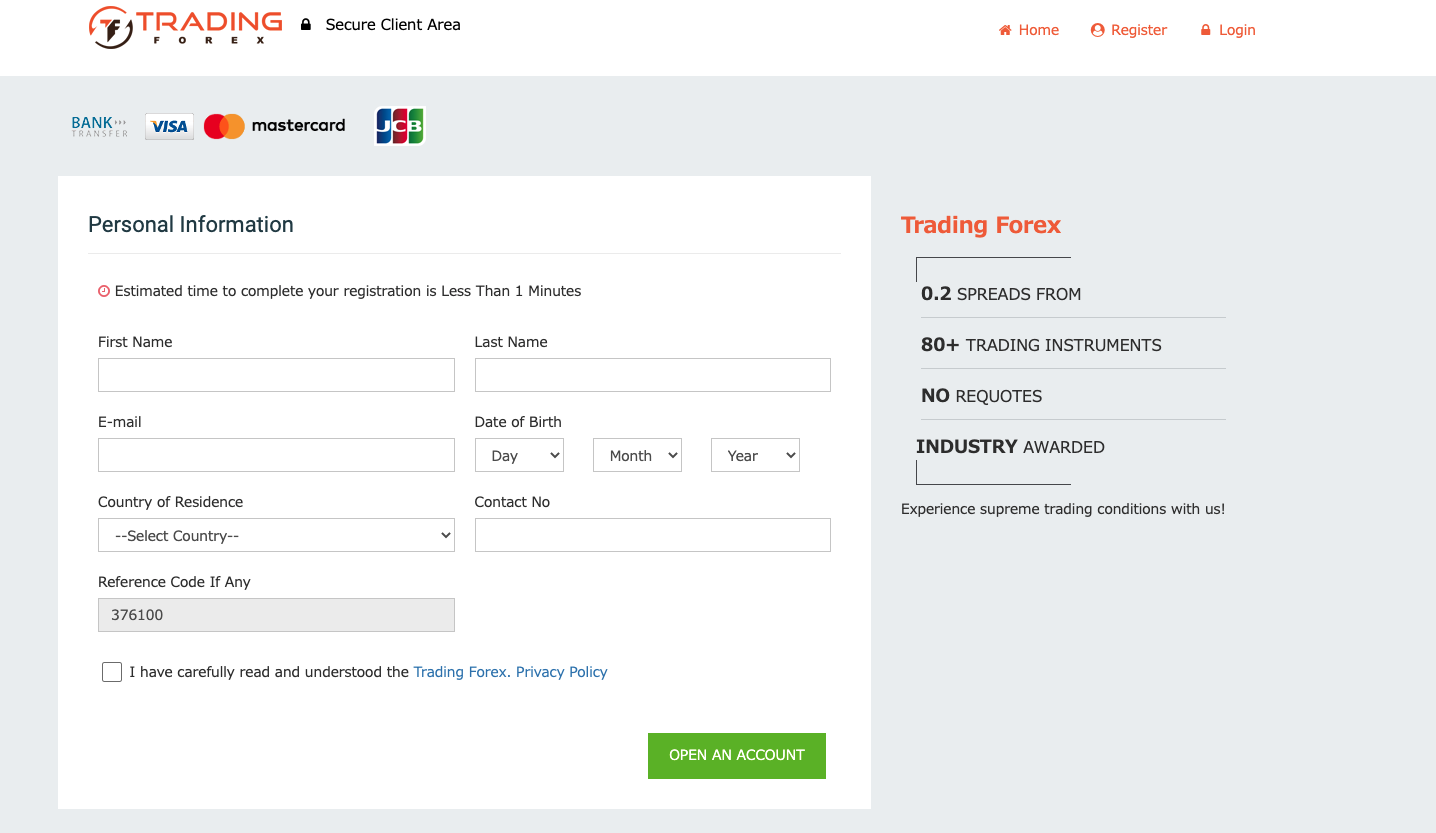1436x833 pixels.
Task: Tick the Privacy Policy agreement checkbox
Action: [112, 672]
